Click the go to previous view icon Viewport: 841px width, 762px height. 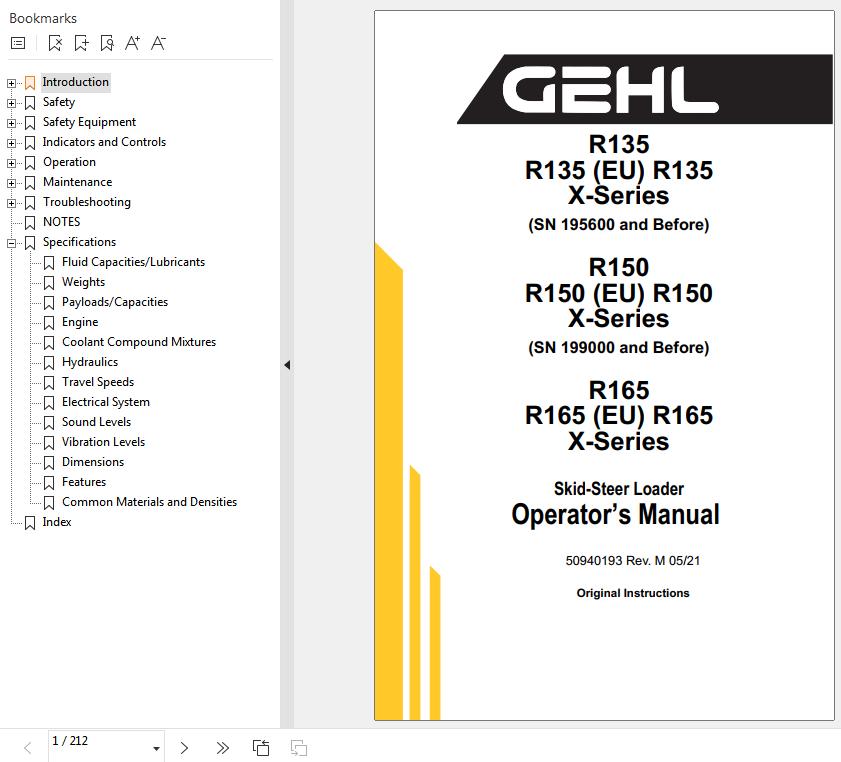pyautogui.click(x=261, y=748)
